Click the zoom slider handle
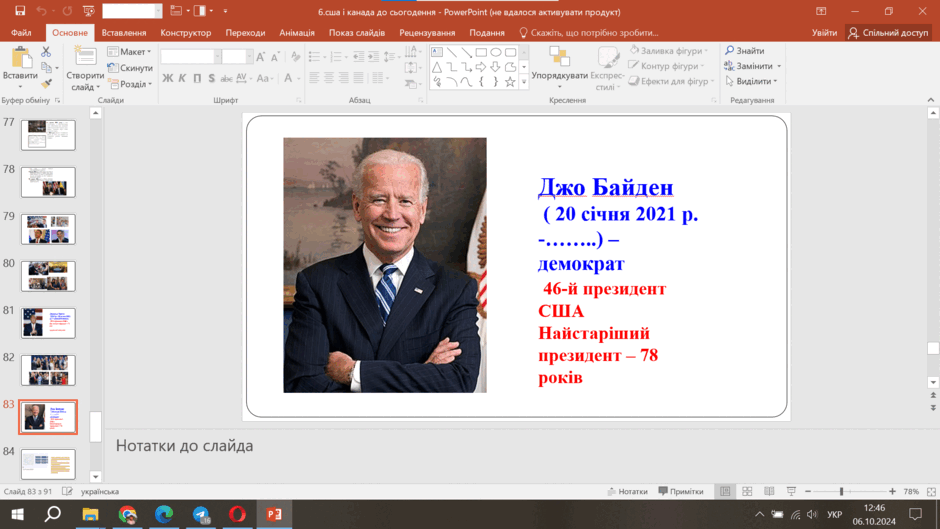The height and width of the screenshot is (529, 940). click(x=842, y=491)
